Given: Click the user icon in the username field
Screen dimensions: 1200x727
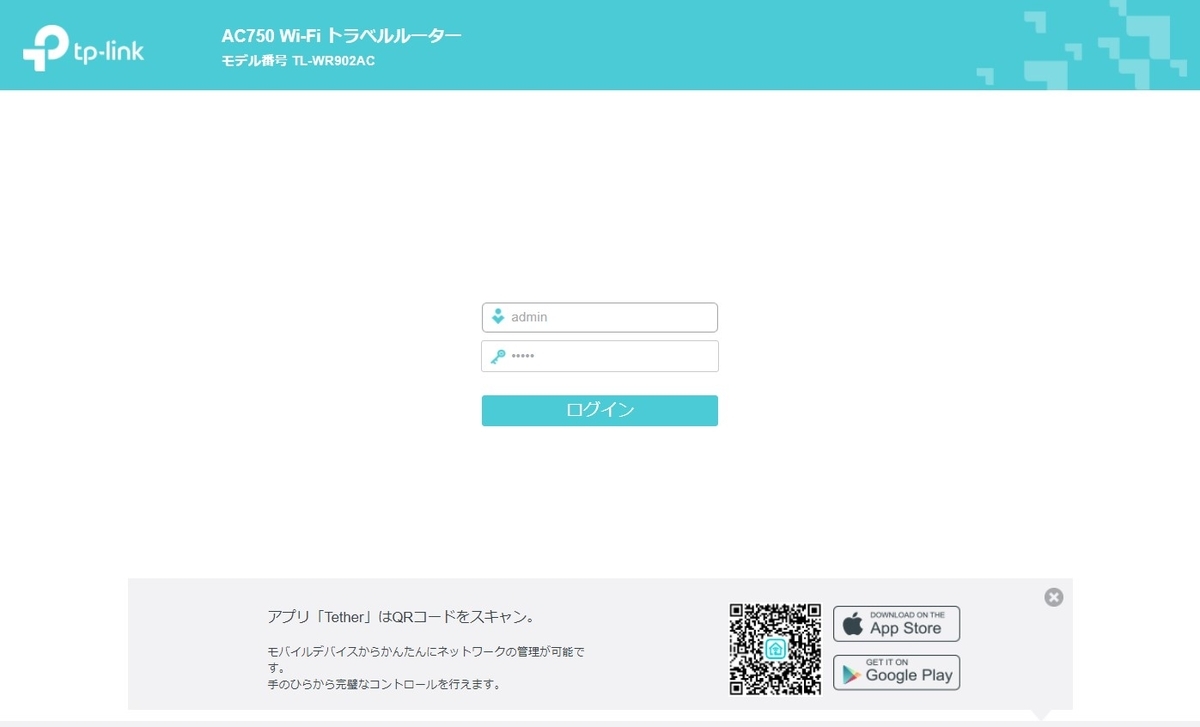Looking at the screenshot, I should (498, 316).
